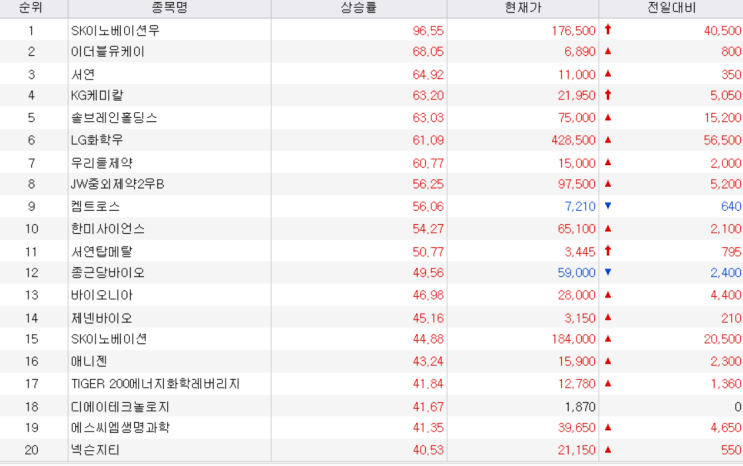This screenshot has width=743, height=466.
Task: Click red up triangle in 넥슨지티 row
Action: click(608, 449)
